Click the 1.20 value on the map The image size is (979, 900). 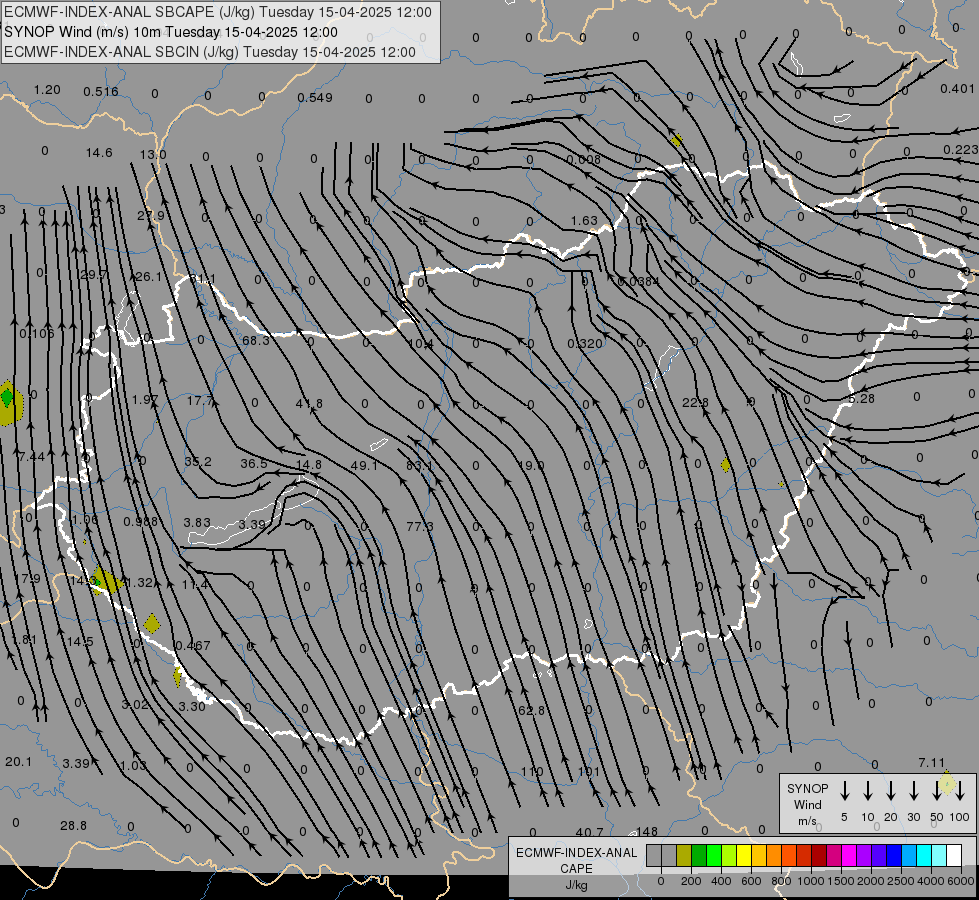(47, 89)
